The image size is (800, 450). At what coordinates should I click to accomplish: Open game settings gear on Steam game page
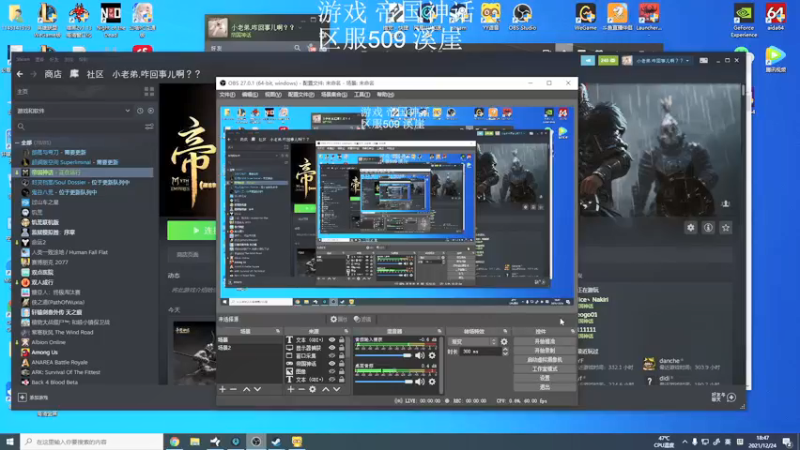691,228
